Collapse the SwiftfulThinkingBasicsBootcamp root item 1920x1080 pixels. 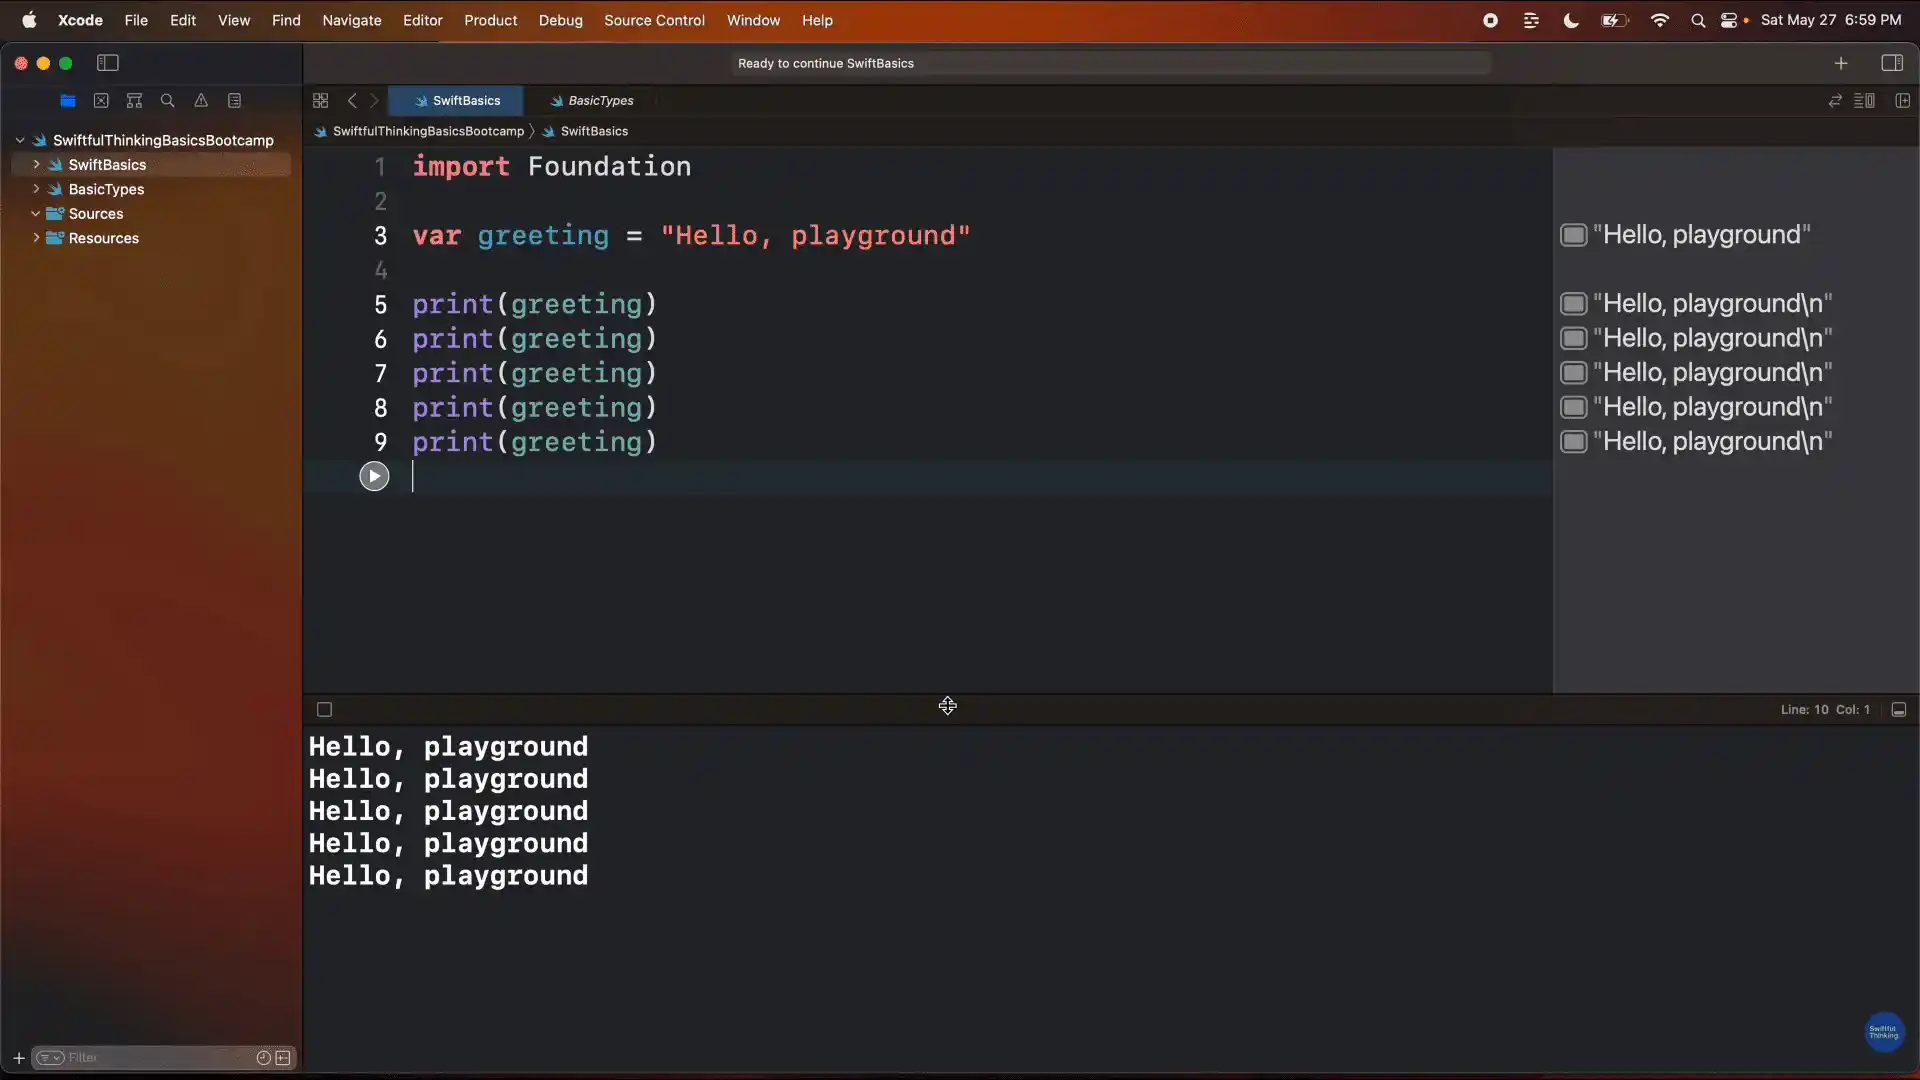point(20,140)
